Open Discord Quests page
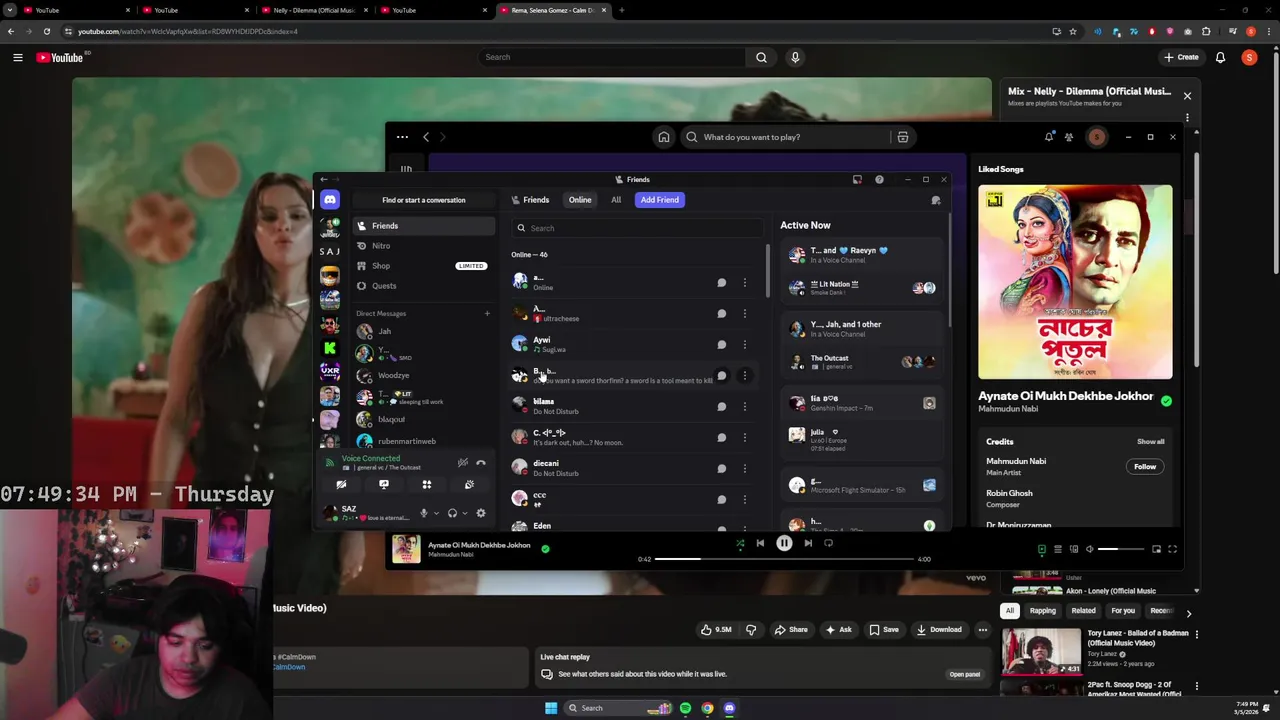Viewport: 1280px width, 720px height. pyautogui.click(x=423, y=286)
